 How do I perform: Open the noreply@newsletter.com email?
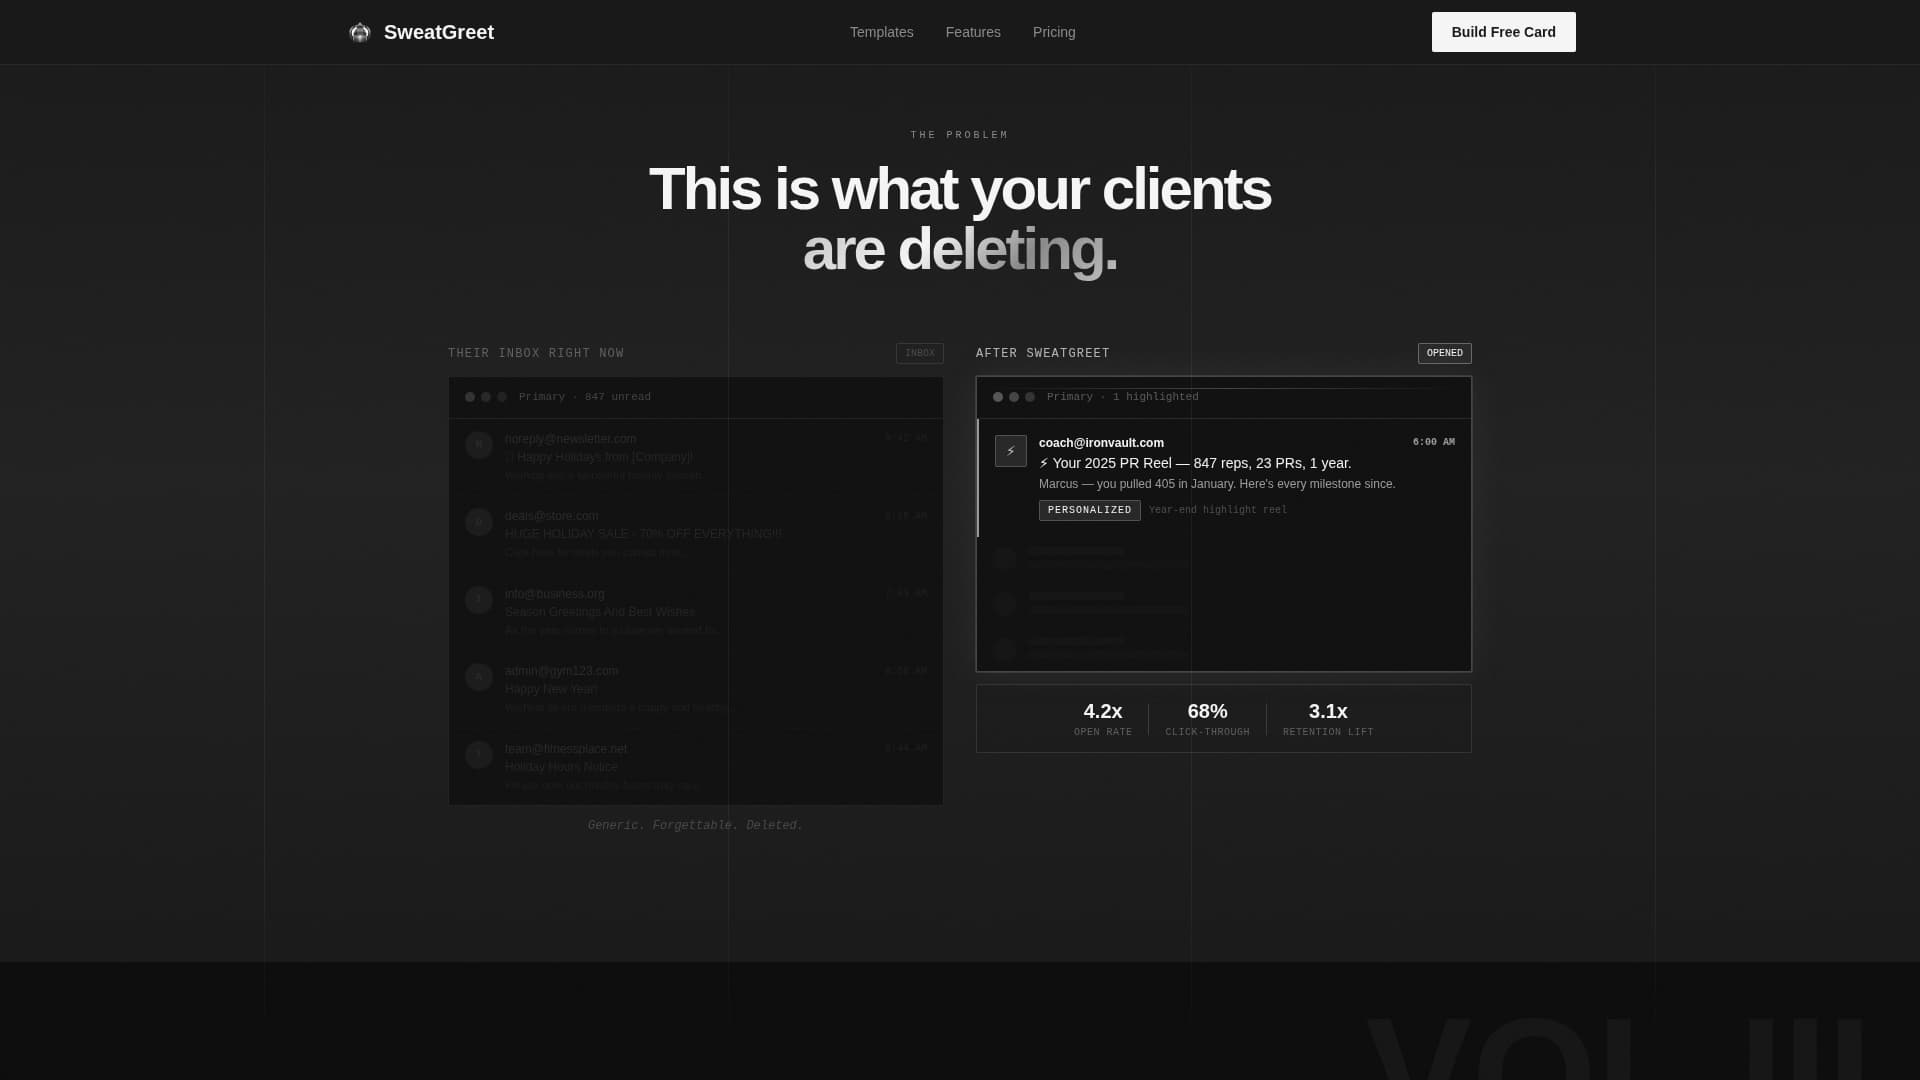pos(696,458)
